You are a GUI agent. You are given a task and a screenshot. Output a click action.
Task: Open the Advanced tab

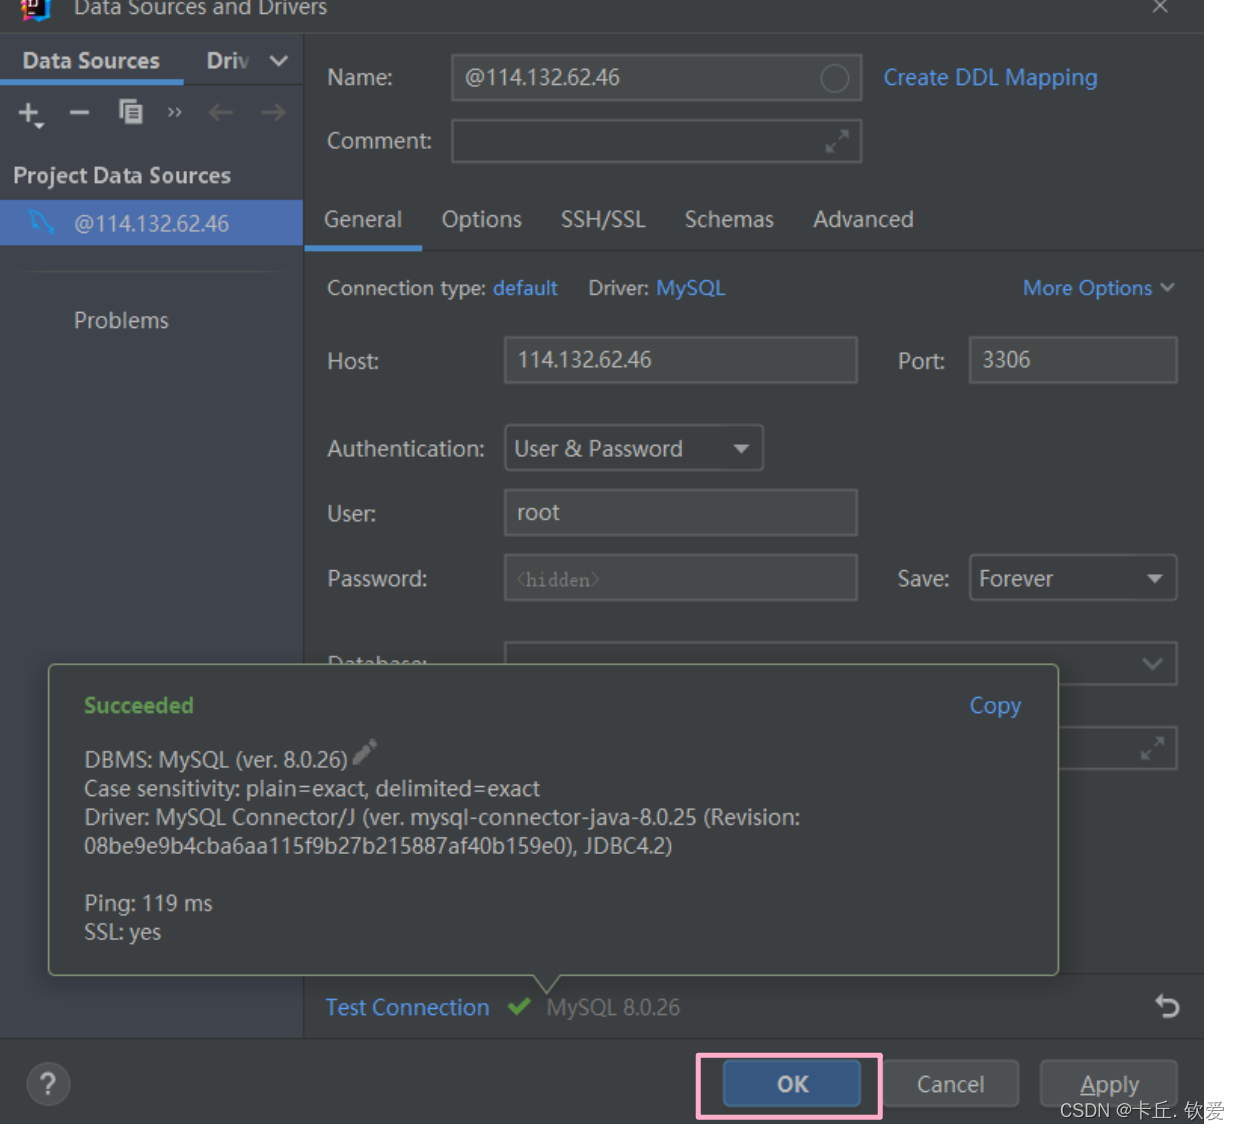click(863, 219)
